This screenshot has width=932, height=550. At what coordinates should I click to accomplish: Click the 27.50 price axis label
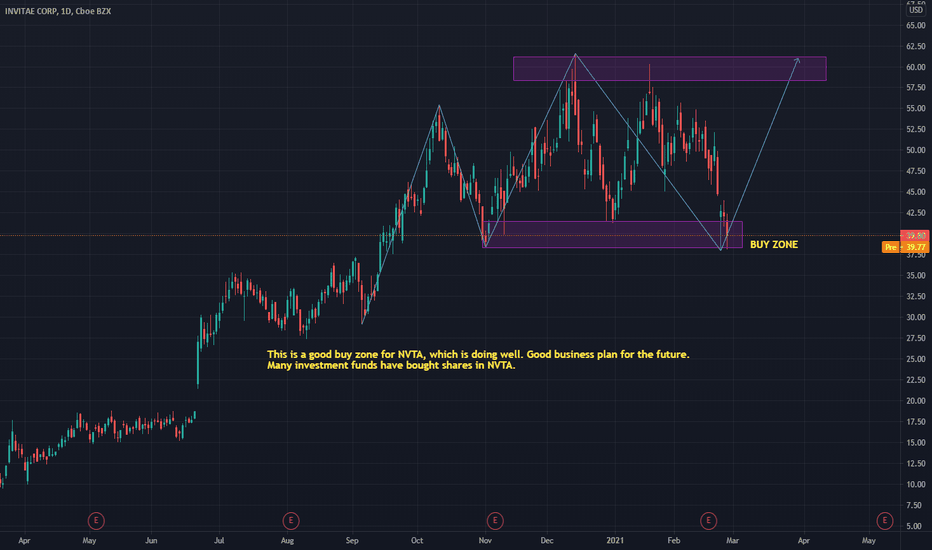[915, 338]
